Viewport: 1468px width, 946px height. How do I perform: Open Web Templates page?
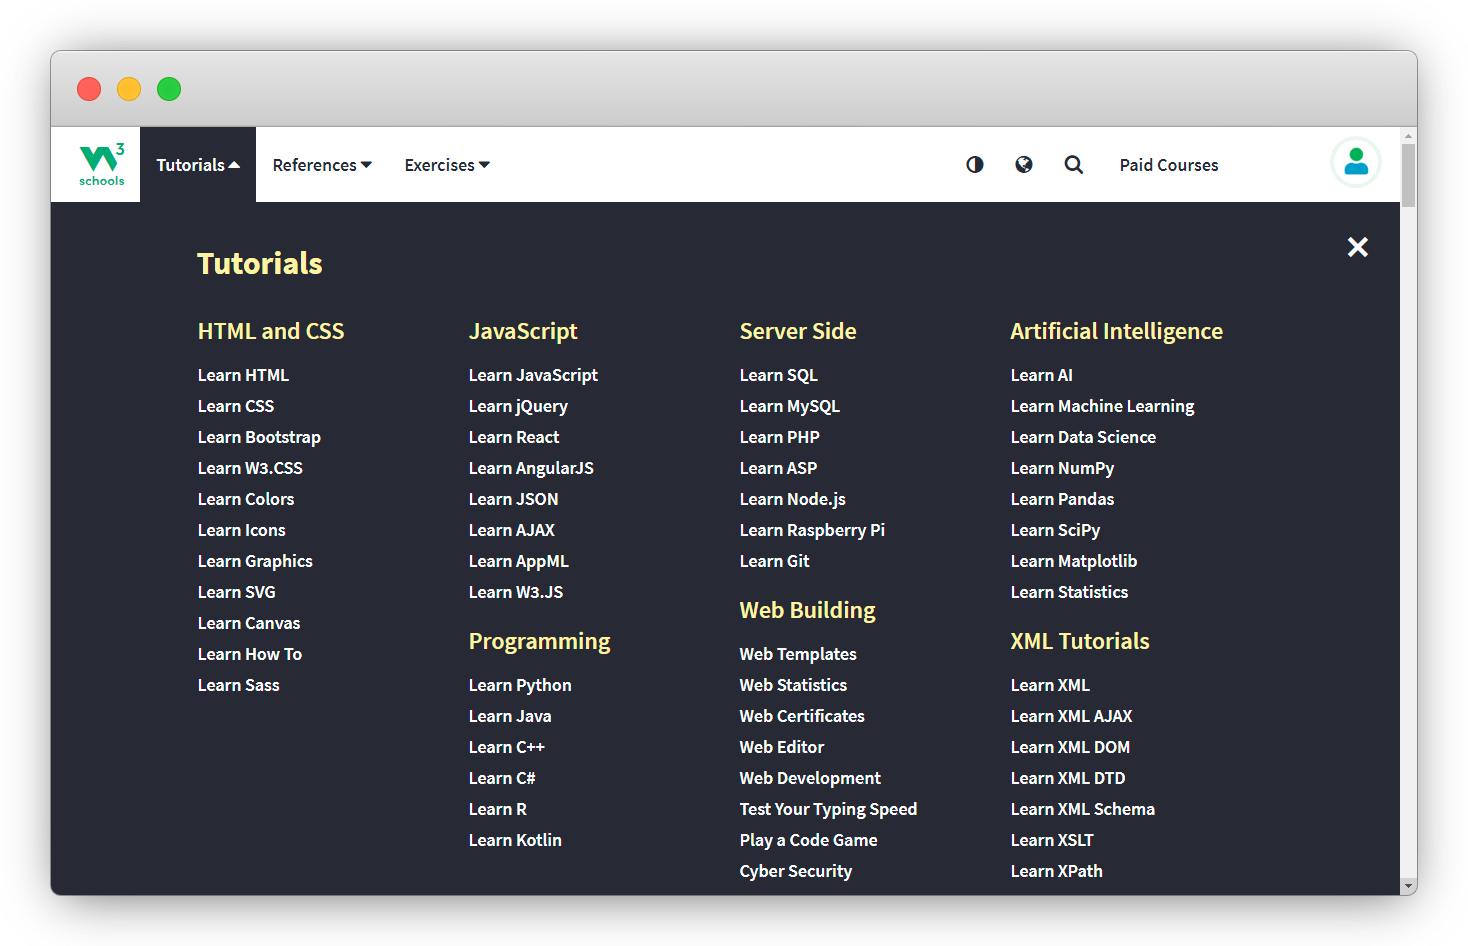coord(798,654)
